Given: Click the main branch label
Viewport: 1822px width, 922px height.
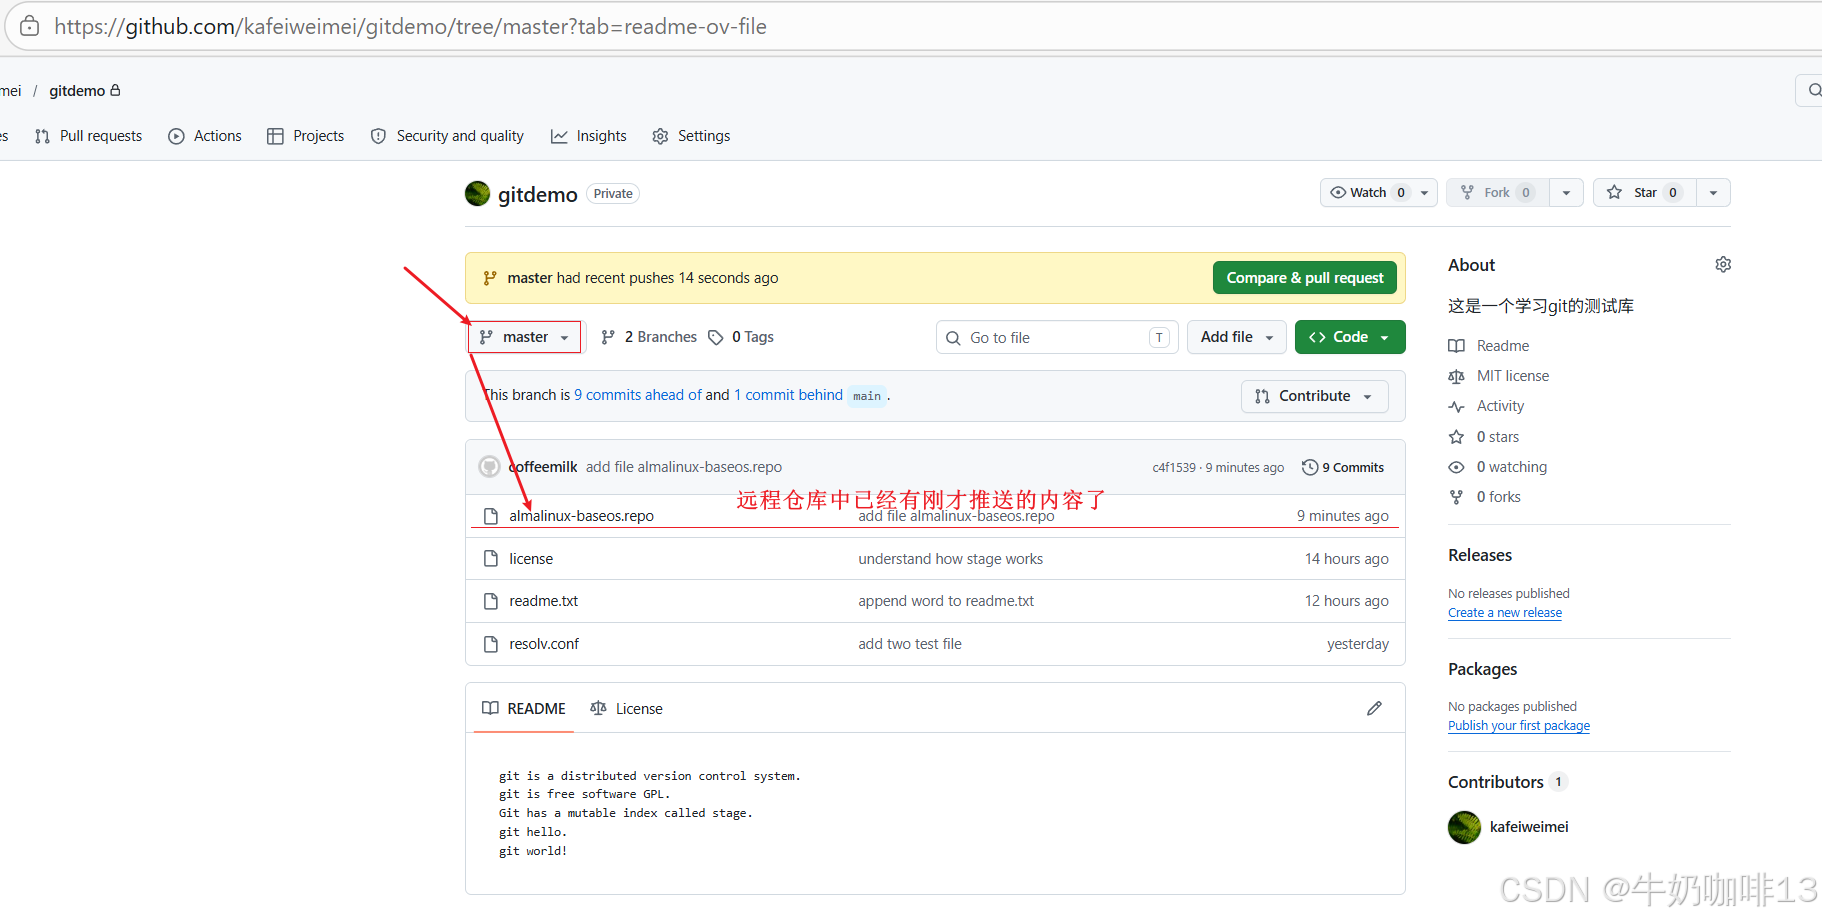Looking at the screenshot, I should 867,396.
